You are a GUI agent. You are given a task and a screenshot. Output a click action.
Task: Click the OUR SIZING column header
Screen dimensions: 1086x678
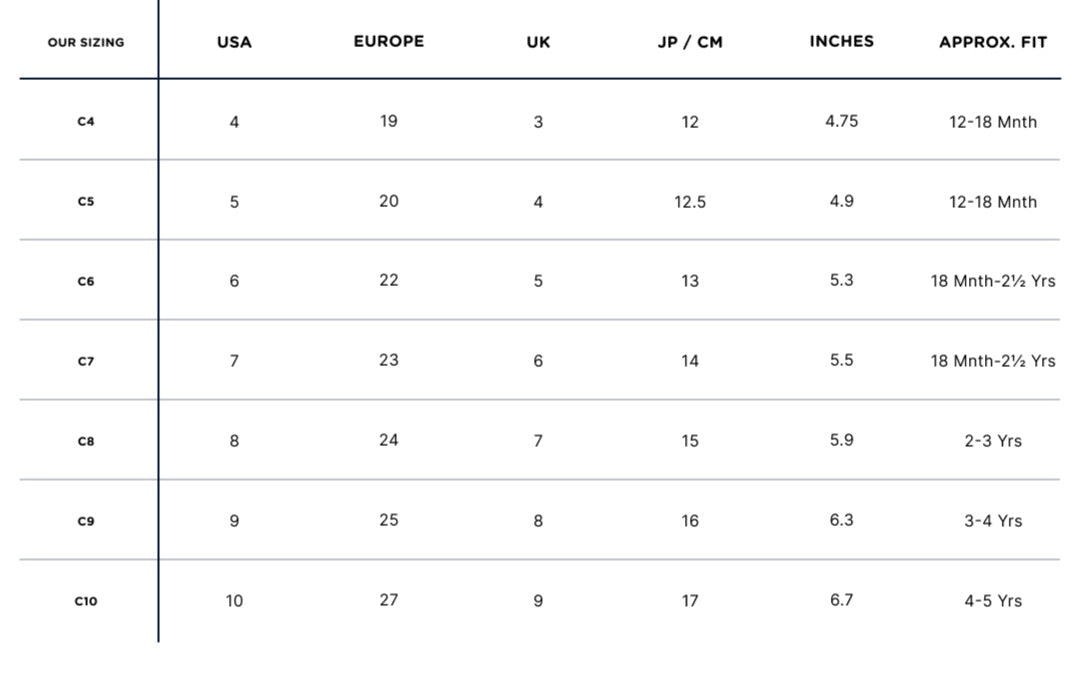coord(86,42)
